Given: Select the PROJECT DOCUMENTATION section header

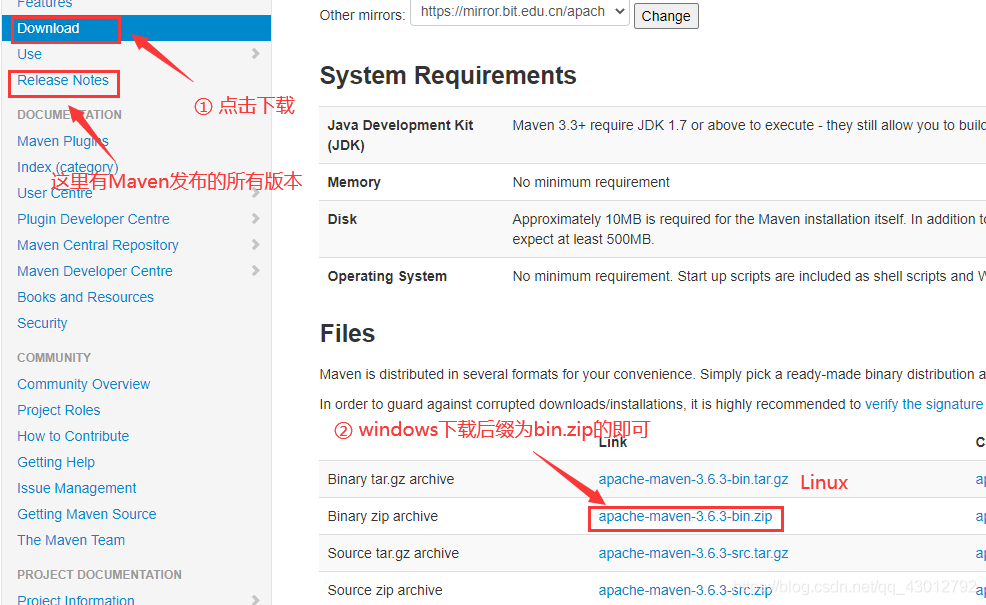Looking at the screenshot, I should point(99,575).
